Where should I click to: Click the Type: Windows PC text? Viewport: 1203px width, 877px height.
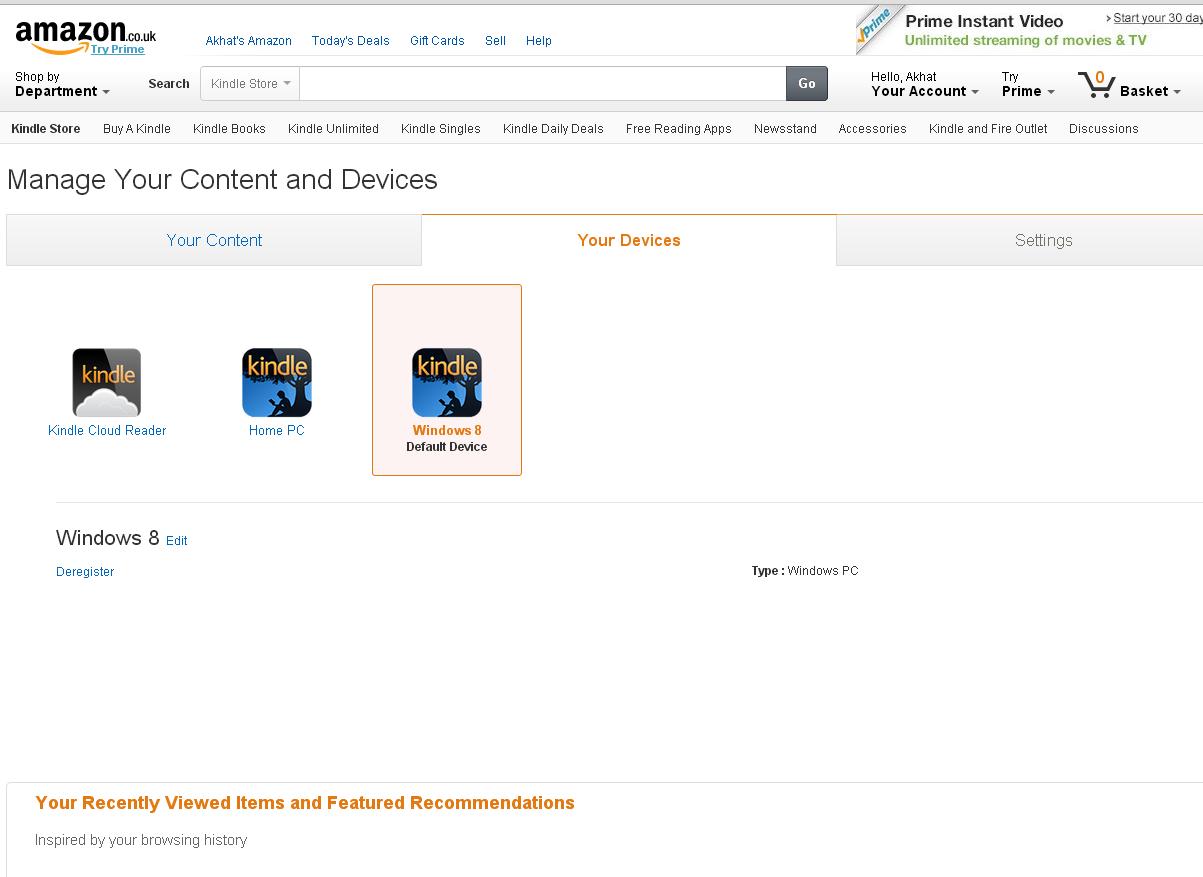pyautogui.click(x=805, y=571)
